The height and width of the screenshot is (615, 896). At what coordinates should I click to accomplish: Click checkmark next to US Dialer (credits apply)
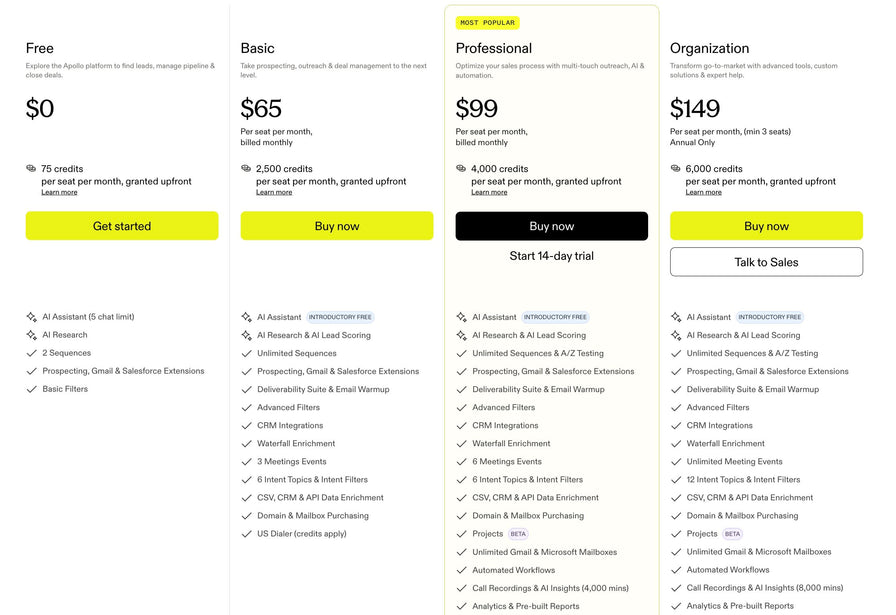[246, 534]
